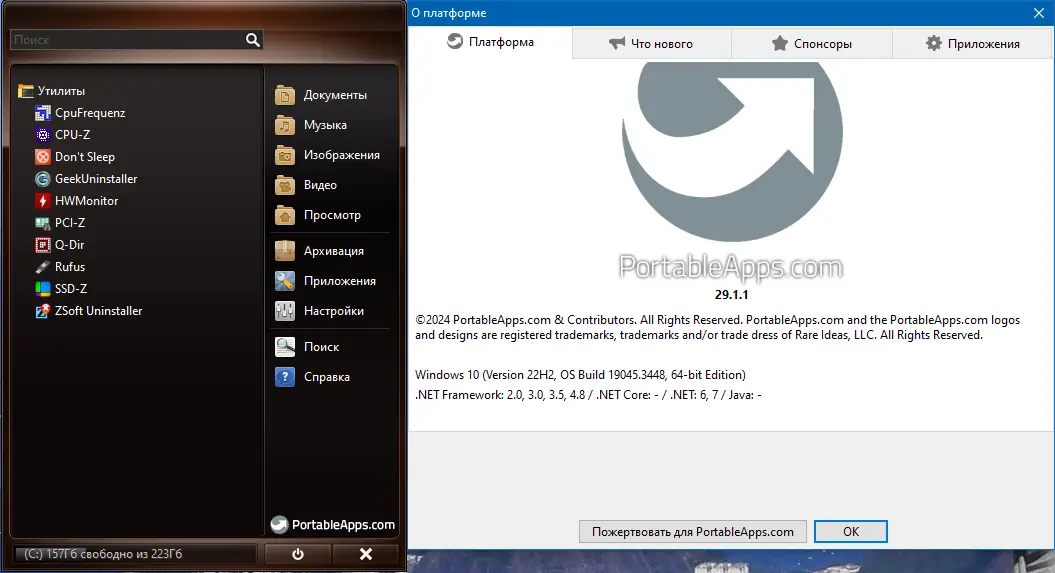Image resolution: width=1055 pixels, height=573 pixels.
Task: Click the SSD-Z app icon
Action: (42, 289)
